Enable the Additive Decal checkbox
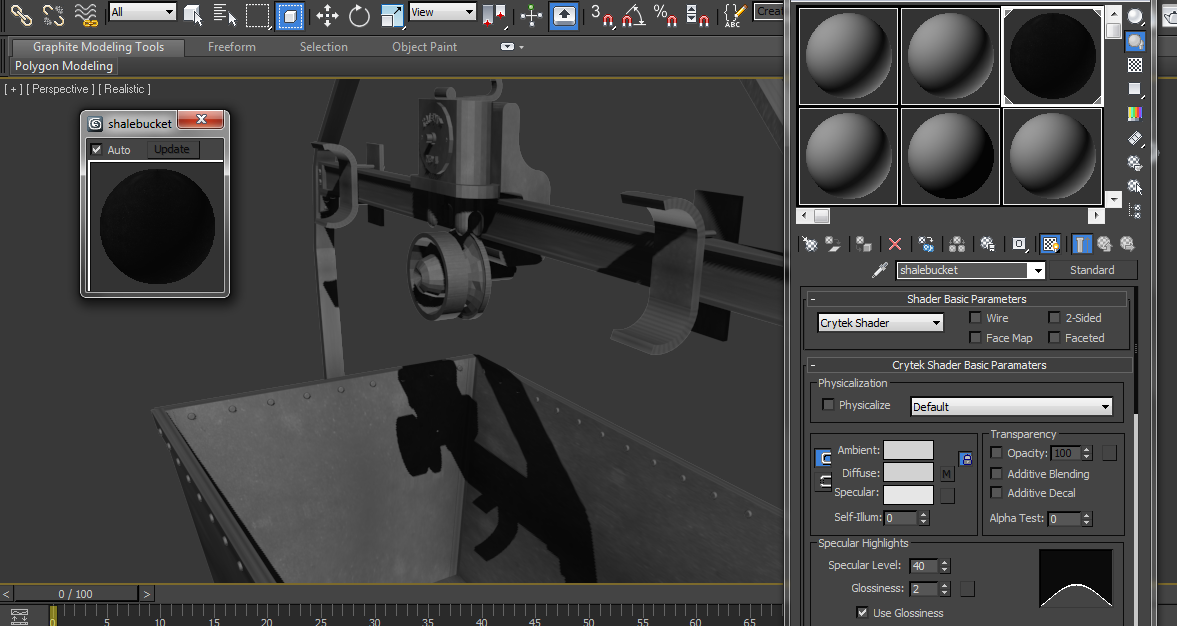Viewport: 1177px width, 626px height. [996, 493]
